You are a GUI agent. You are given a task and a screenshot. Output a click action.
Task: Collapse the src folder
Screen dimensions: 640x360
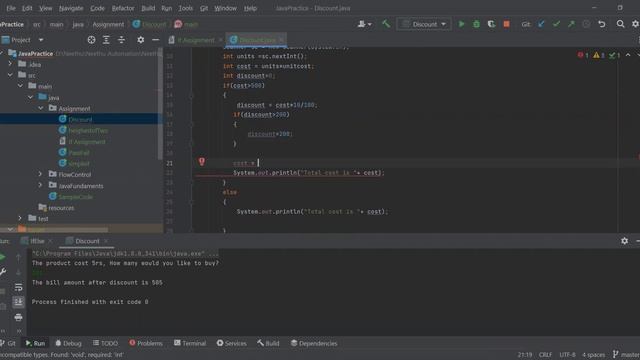tap(10, 75)
